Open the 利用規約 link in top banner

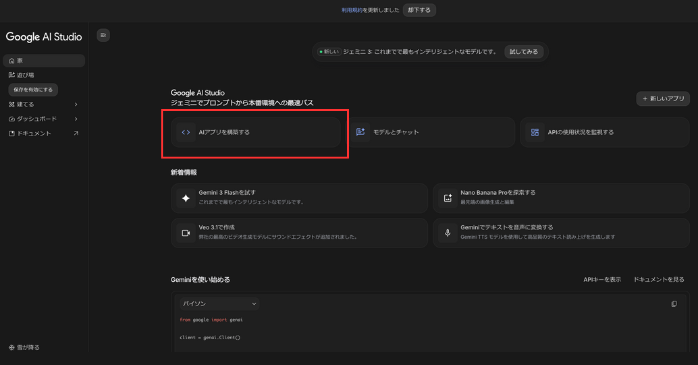point(352,10)
